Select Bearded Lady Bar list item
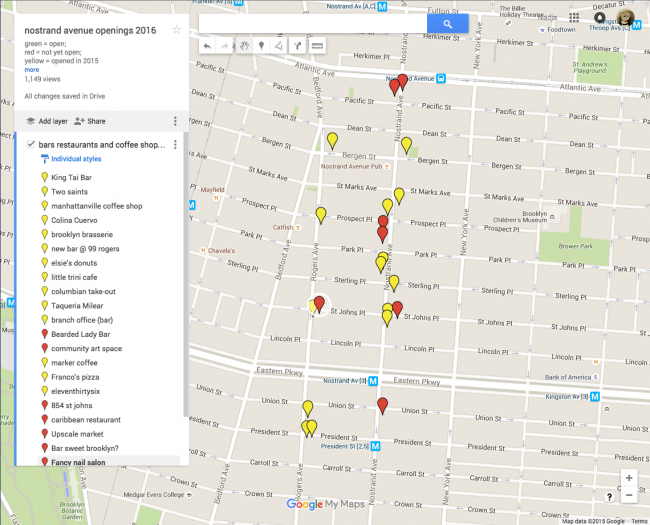This screenshot has height=525, width=650. pos(80,334)
